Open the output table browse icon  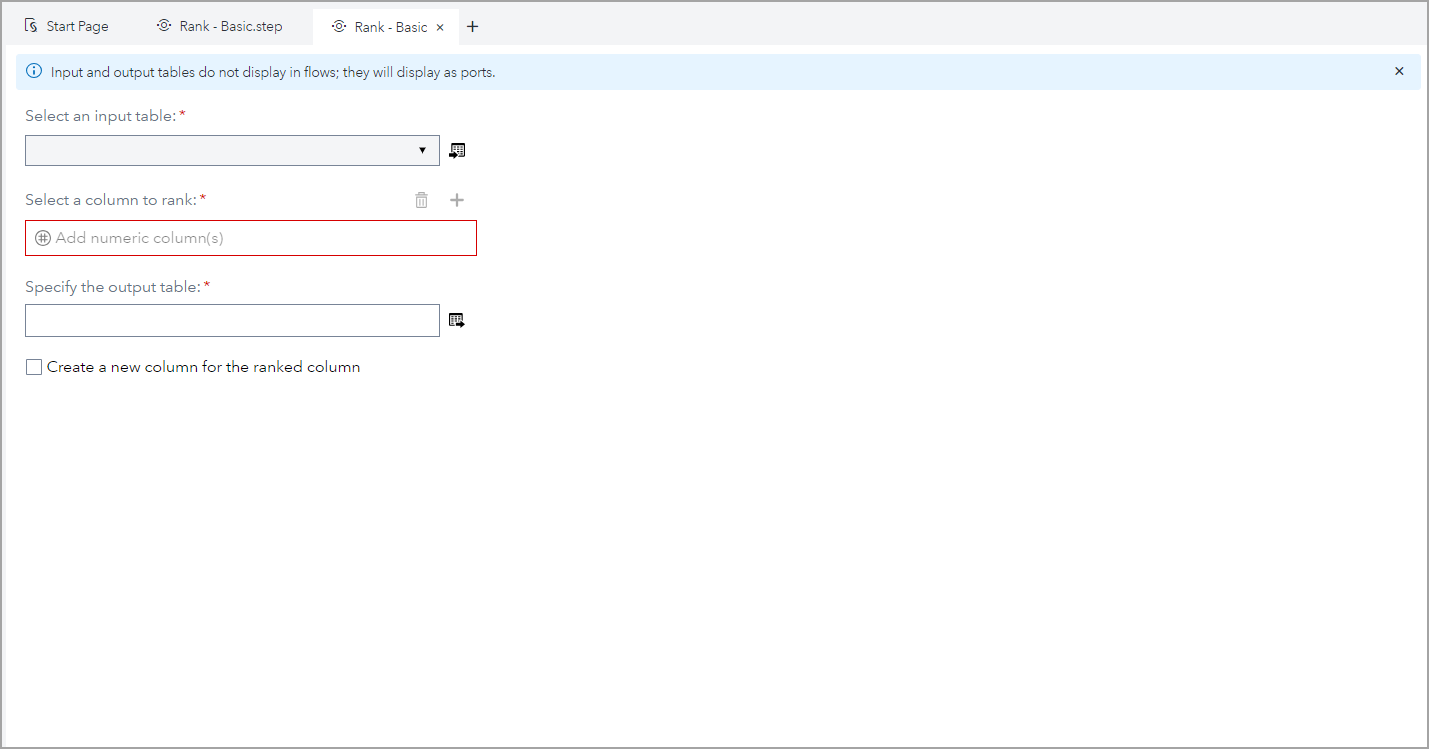(x=457, y=319)
